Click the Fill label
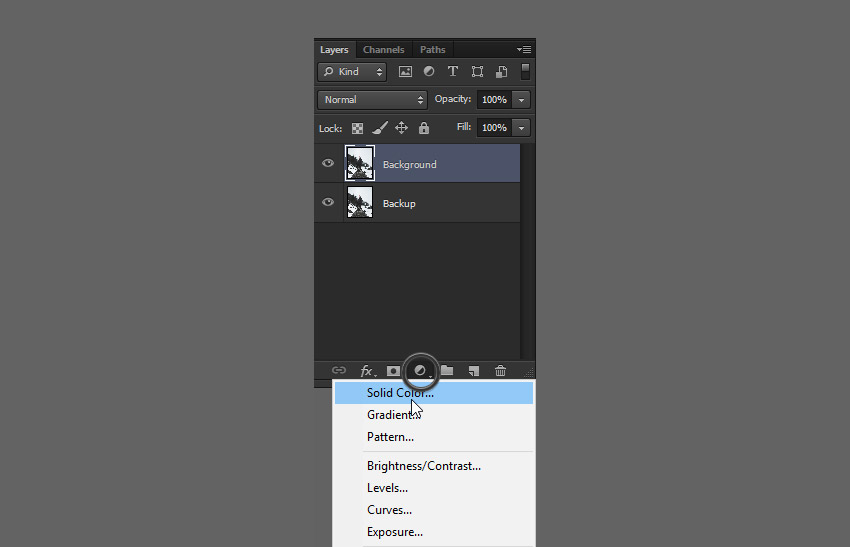The width and height of the screenshot is (850, 547). pos(464,127)
